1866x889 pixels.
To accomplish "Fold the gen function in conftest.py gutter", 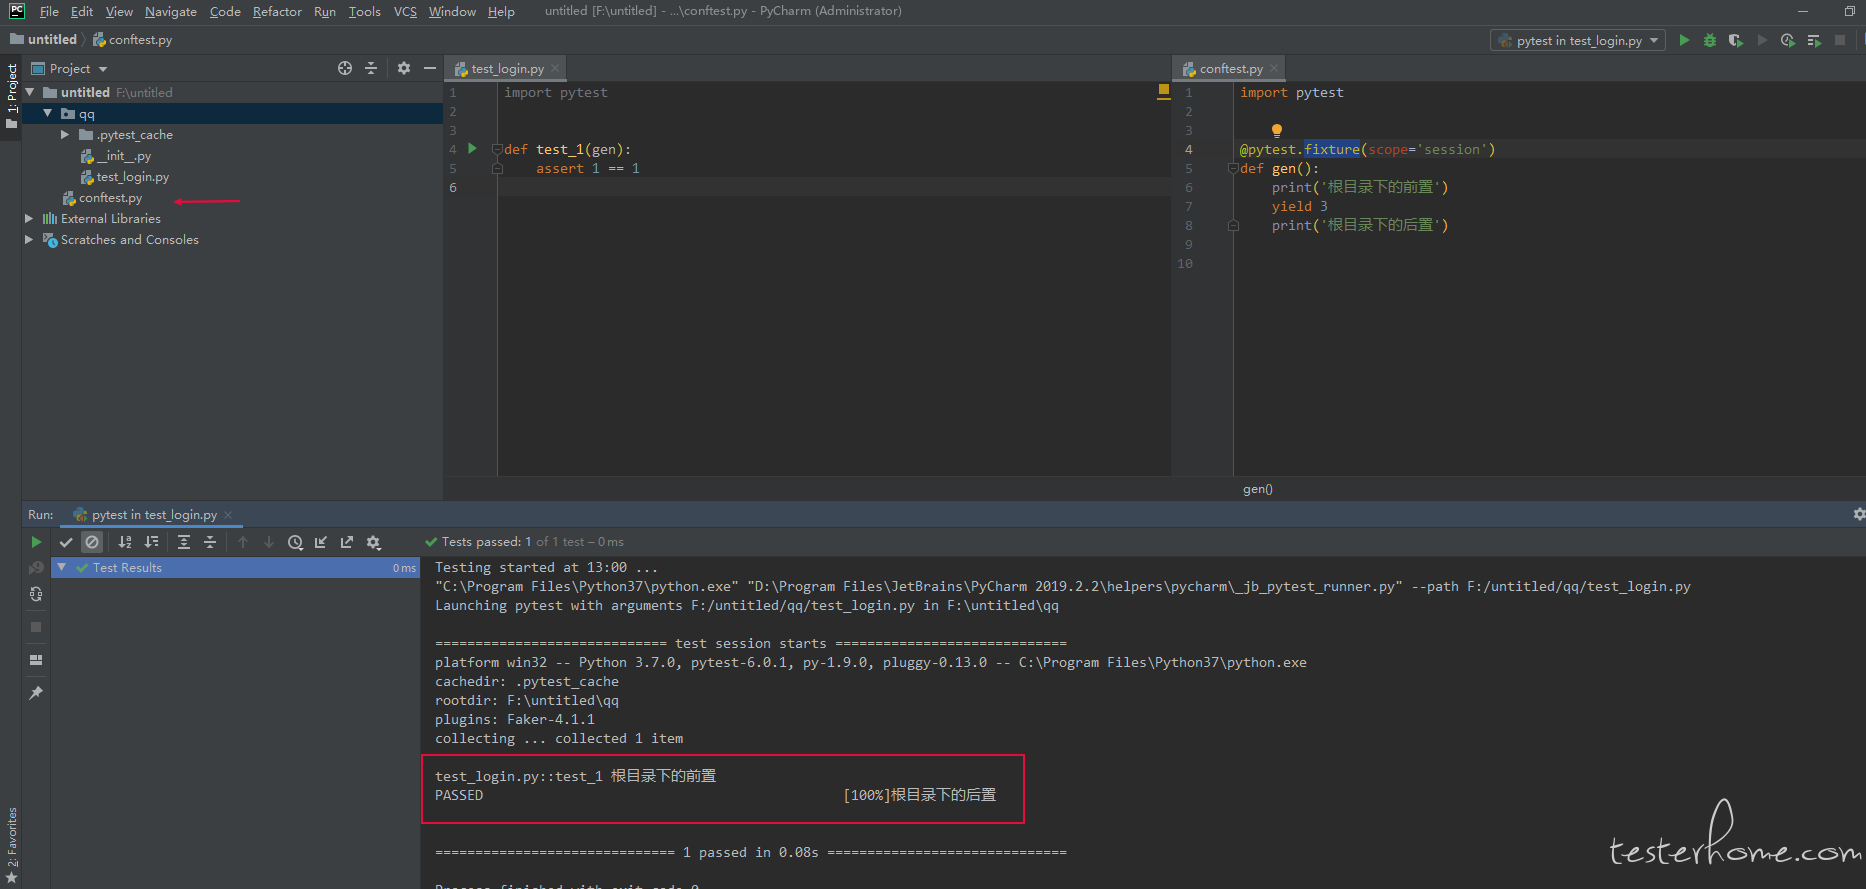I will [1233, 168].
